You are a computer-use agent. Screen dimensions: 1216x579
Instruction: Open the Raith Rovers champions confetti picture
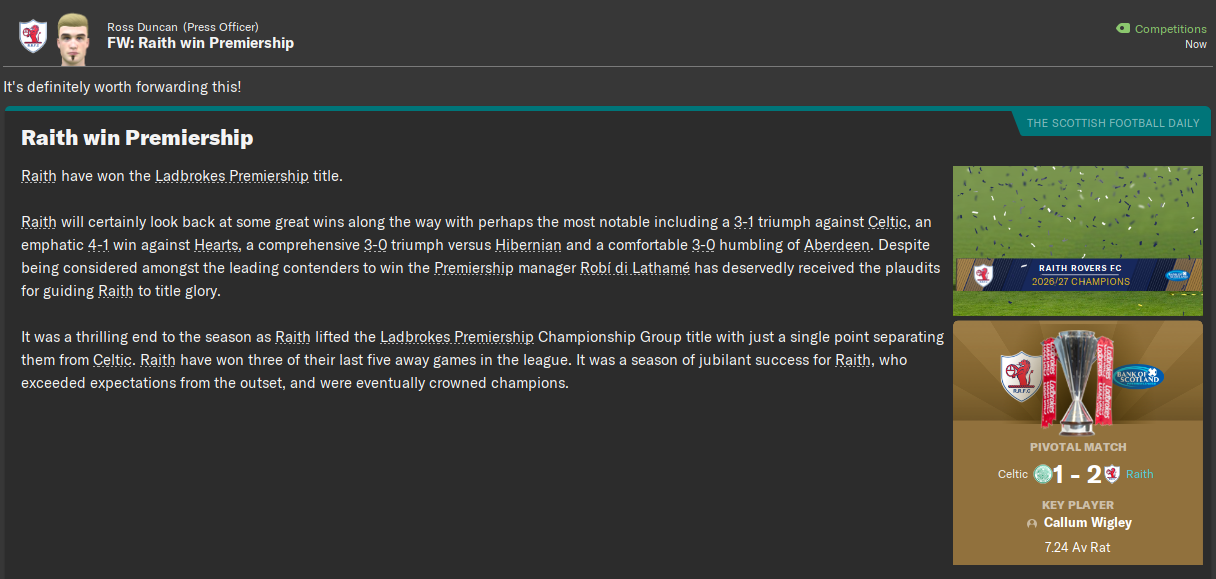pos(1077,240)
